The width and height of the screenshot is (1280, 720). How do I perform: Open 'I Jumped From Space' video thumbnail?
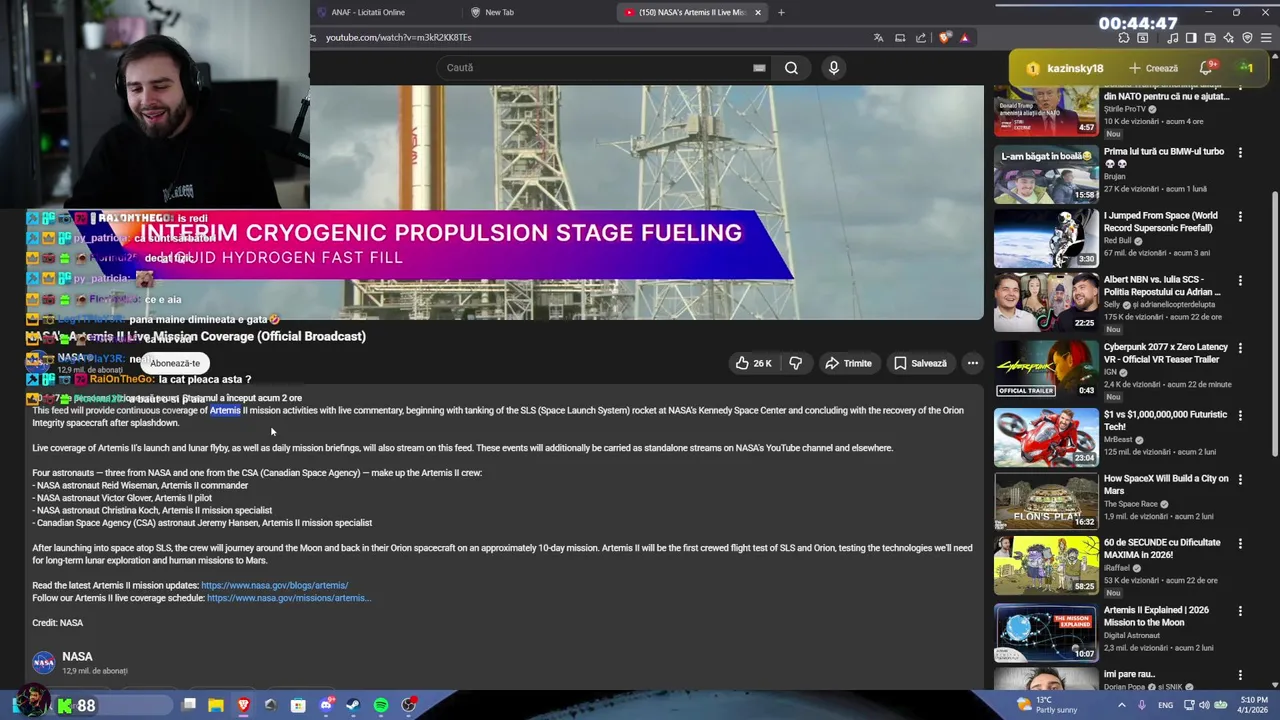[x=1046, y=239]
